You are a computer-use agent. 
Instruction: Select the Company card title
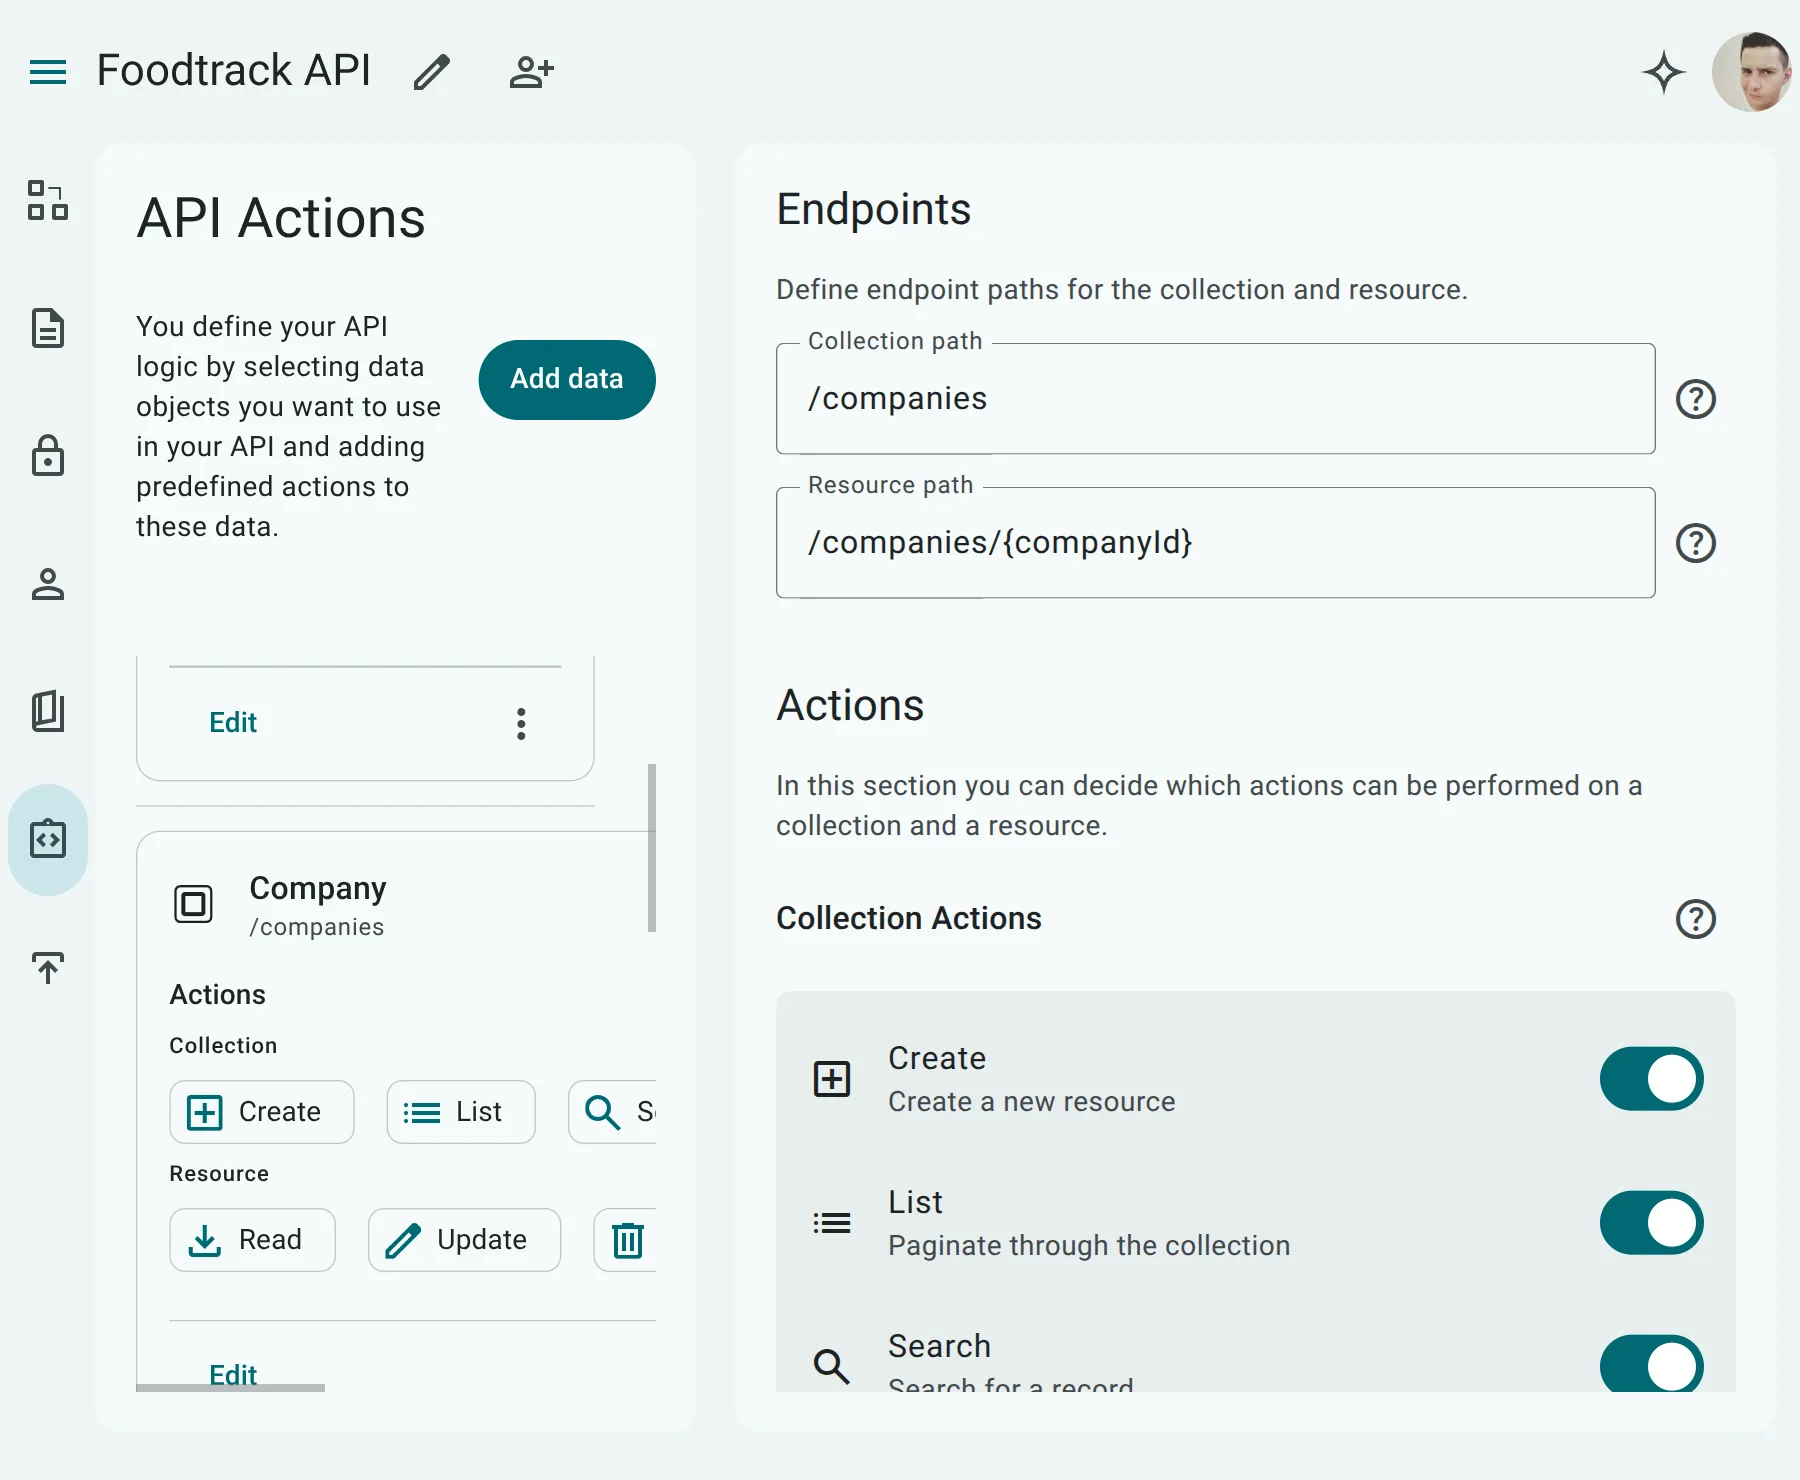pyautogui.click(x=318, y=888)
